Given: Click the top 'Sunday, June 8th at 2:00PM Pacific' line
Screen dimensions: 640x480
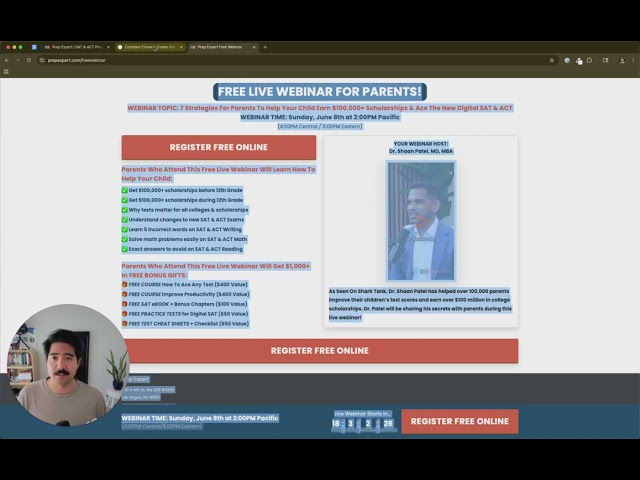Looking at the screenshot, I should tap(320, 117).
